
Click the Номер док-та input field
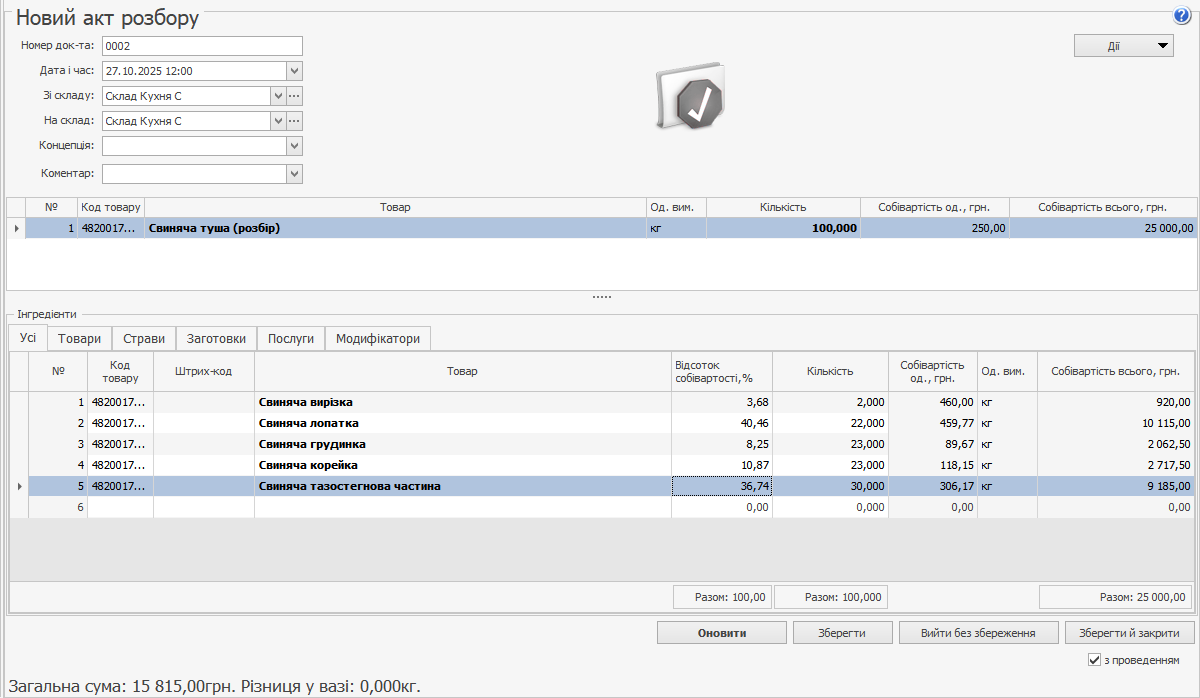[201, 46]
